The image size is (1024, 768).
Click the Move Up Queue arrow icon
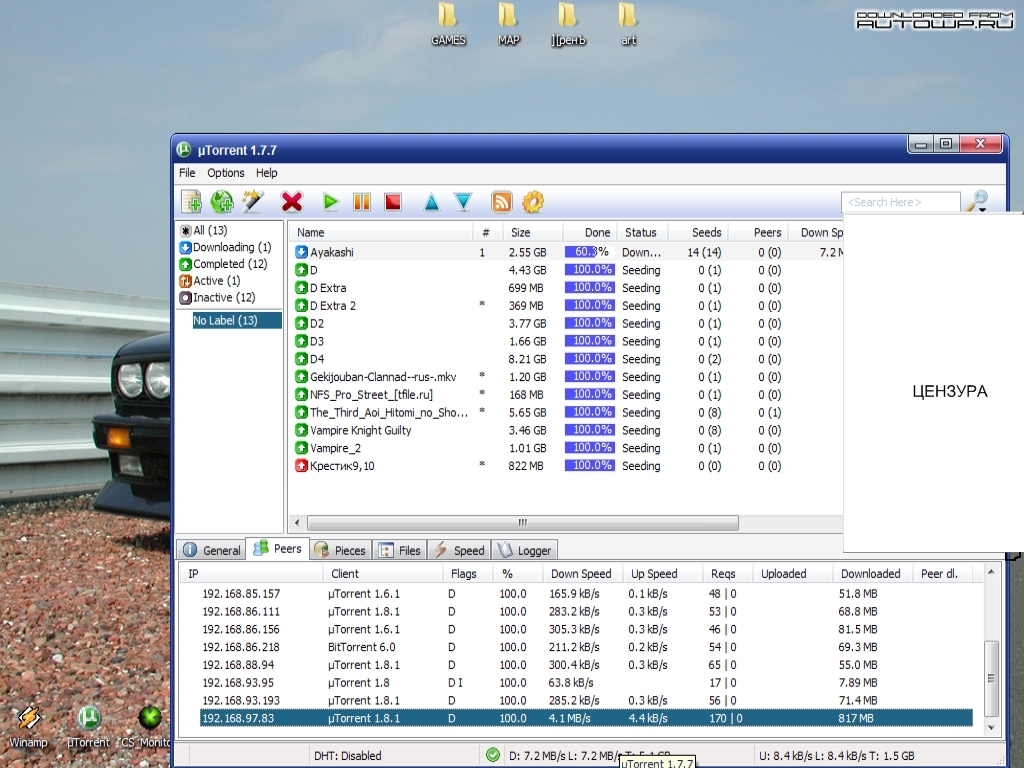[x=432, y=202]
